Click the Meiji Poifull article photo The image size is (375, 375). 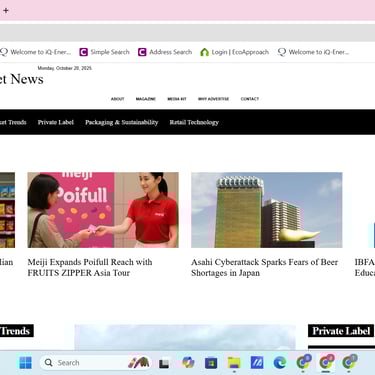coord(103,210)
